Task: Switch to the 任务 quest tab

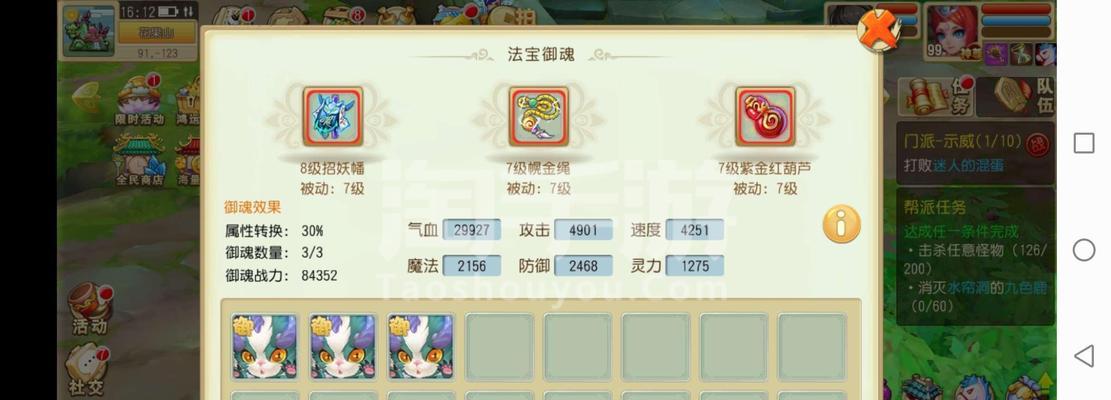Action: click(x=935, y=96)
